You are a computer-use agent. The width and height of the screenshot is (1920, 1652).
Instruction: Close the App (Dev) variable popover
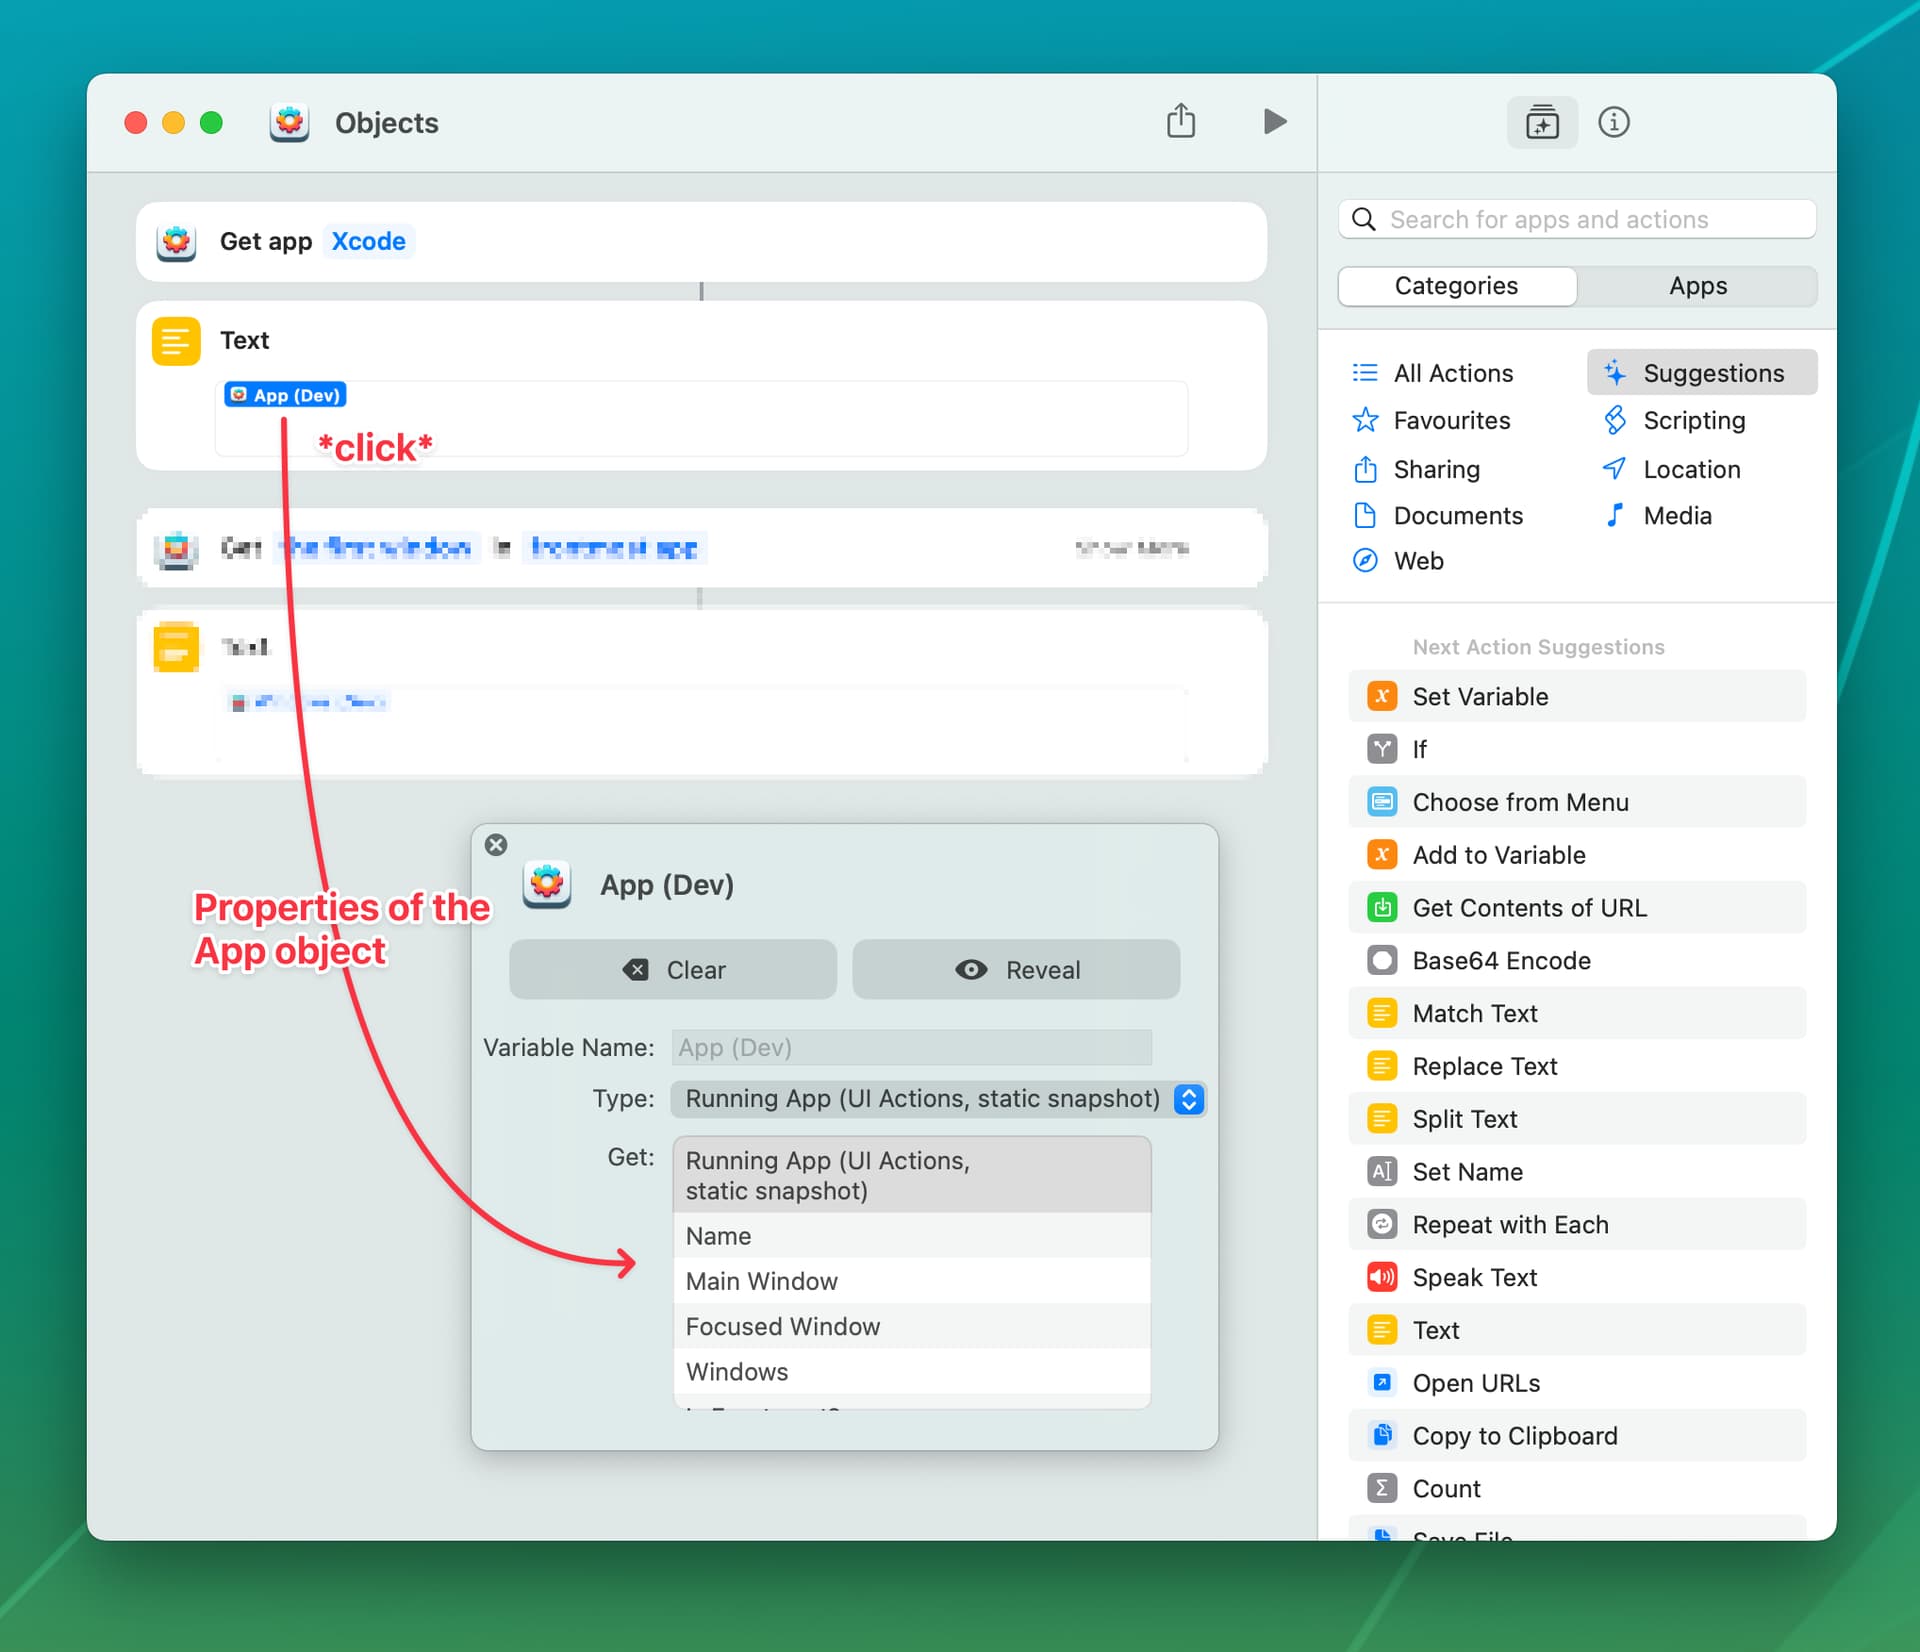[496, 845]
